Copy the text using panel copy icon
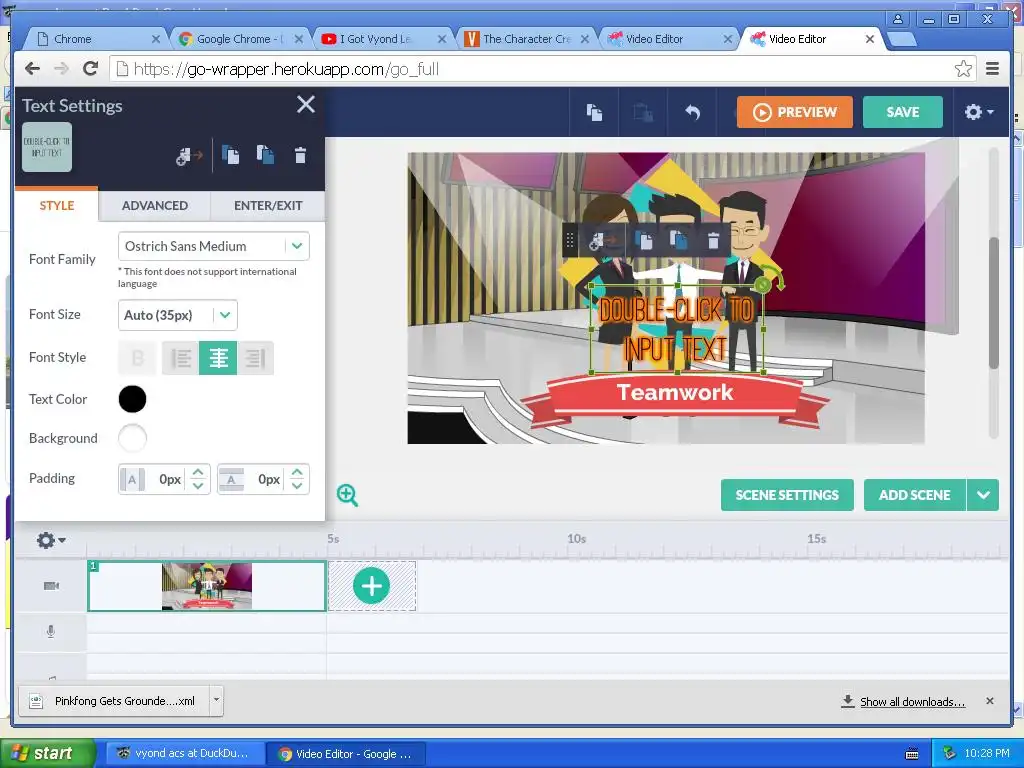The width and height of the screenshot is (1024, 768). [231, 155]
